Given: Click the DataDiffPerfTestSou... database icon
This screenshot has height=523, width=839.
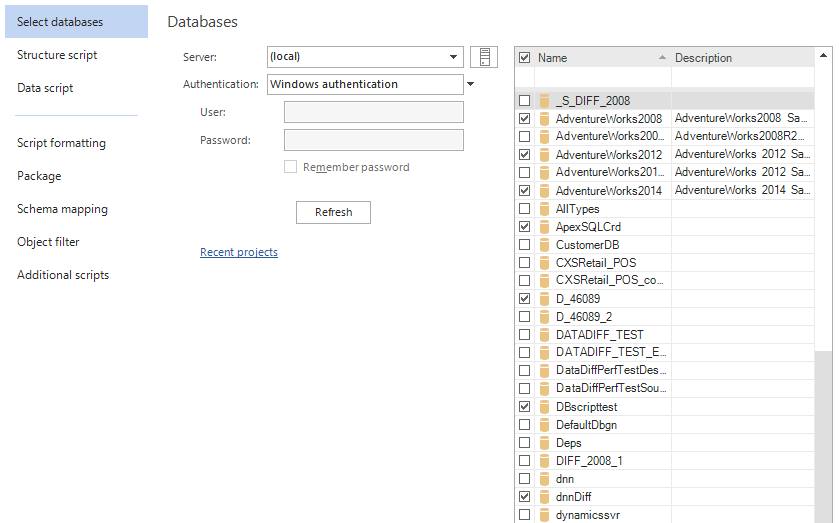Looking at the screenshot, I should 544,389.
